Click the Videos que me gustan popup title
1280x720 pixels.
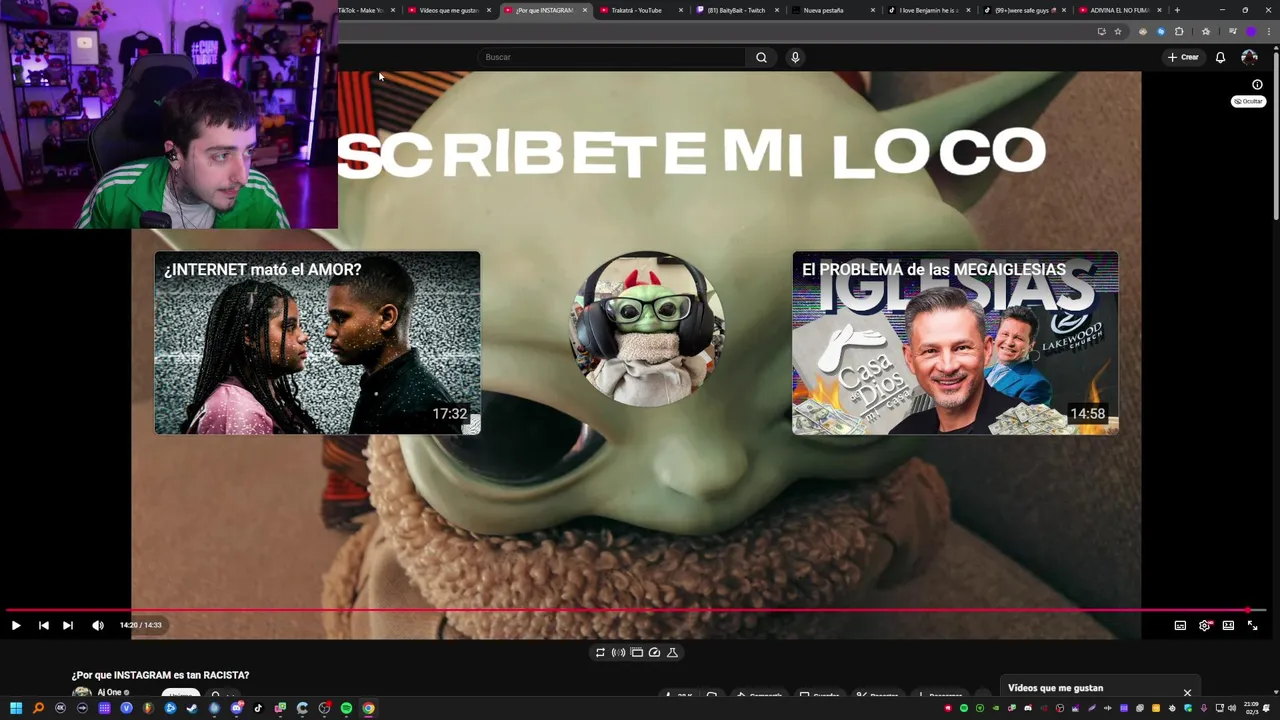1056,688
